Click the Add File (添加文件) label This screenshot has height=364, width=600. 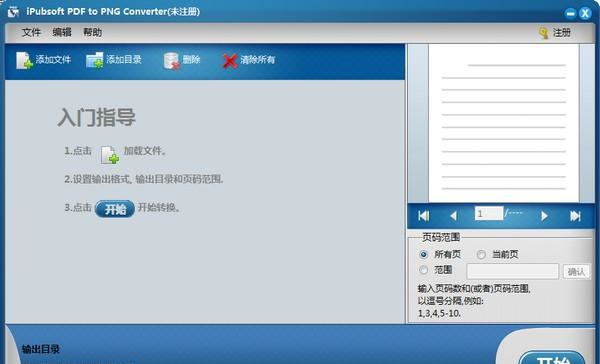(x=53, y=60)
